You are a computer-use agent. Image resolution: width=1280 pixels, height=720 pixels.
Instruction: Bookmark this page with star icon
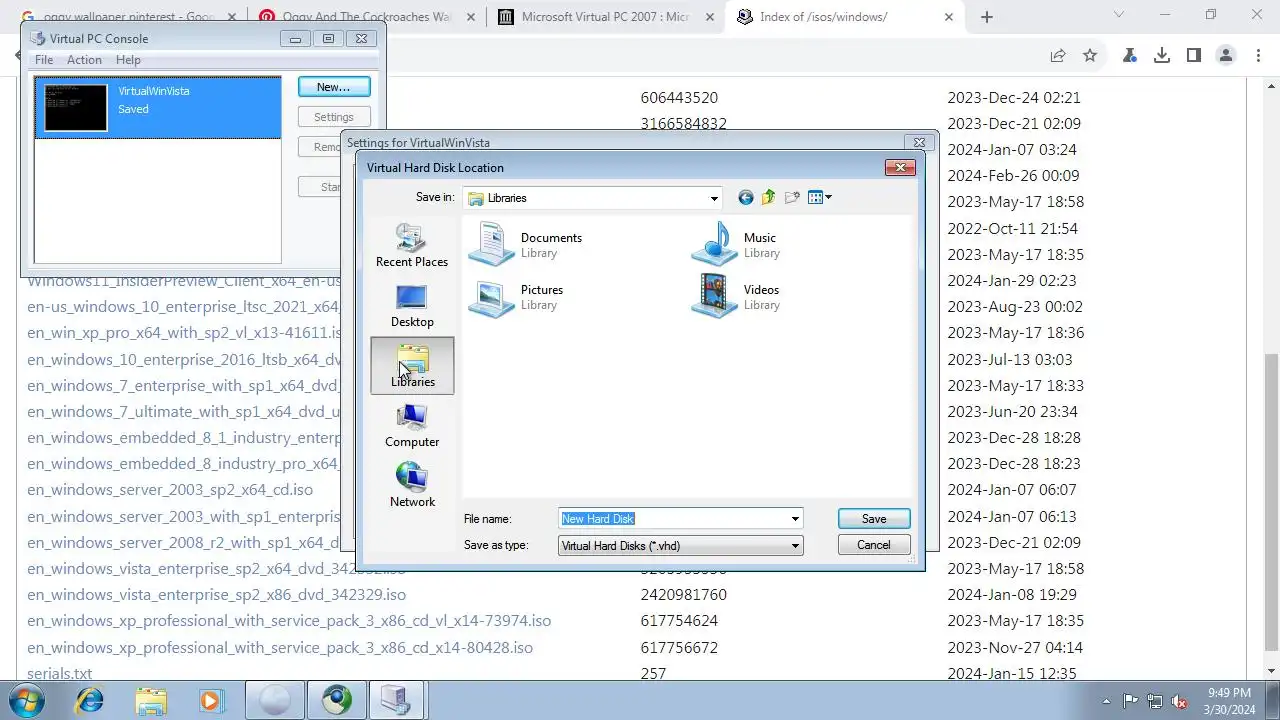click(x=1090, y=56)
